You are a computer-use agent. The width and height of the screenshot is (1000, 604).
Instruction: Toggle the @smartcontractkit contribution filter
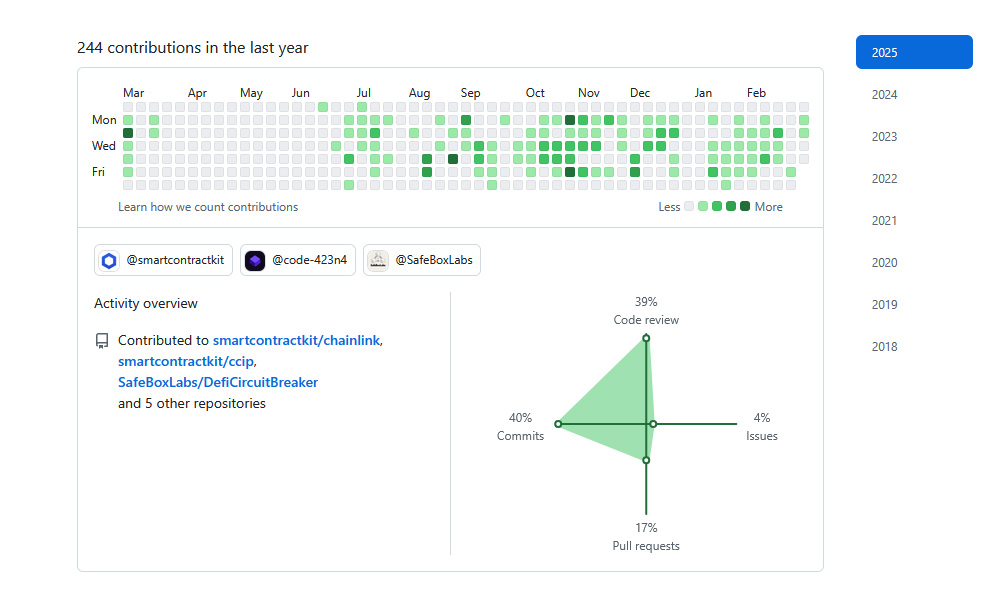point(163,260)
